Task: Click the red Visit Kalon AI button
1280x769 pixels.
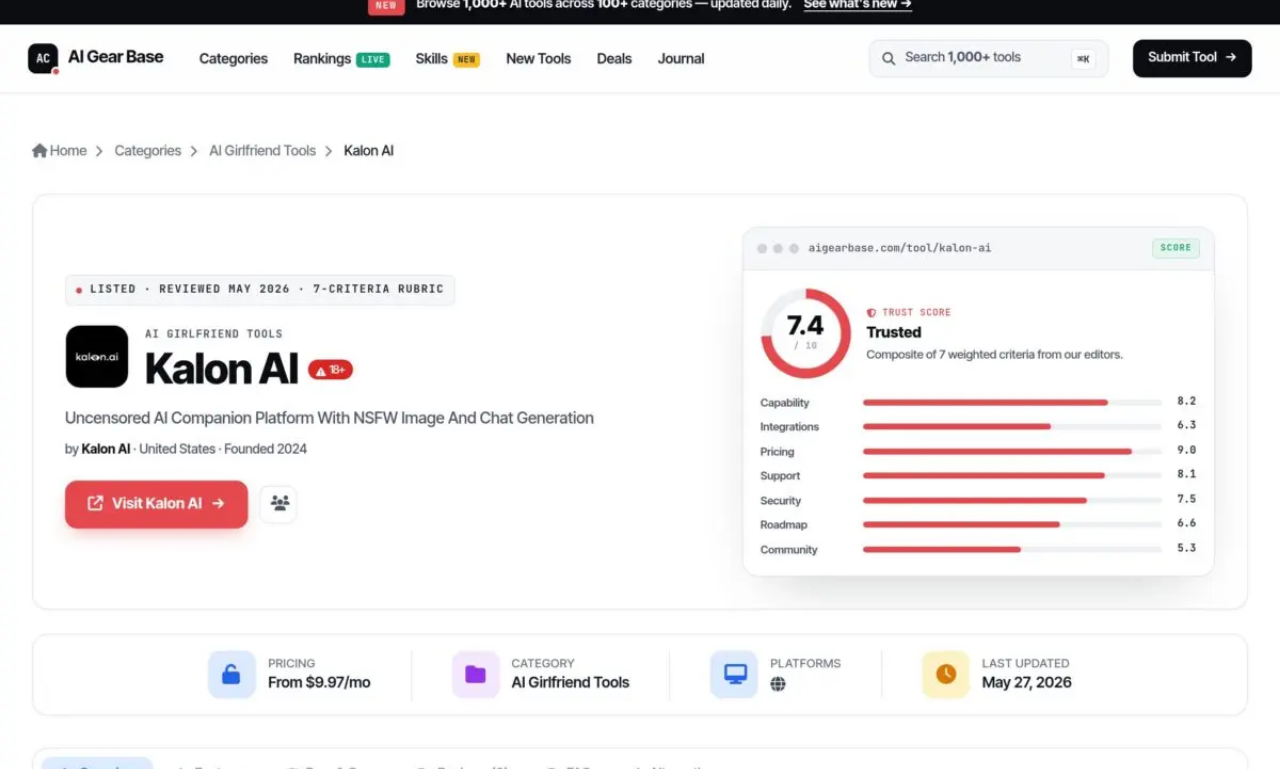Action: (156, 504)
